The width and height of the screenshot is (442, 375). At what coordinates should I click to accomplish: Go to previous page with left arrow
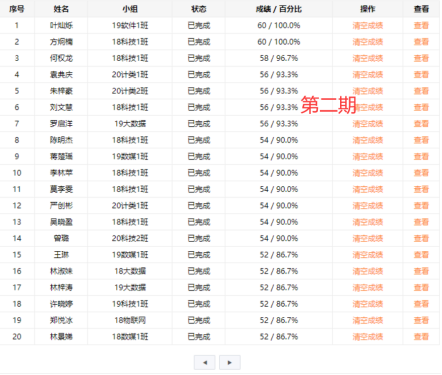[x=205, y=362]
